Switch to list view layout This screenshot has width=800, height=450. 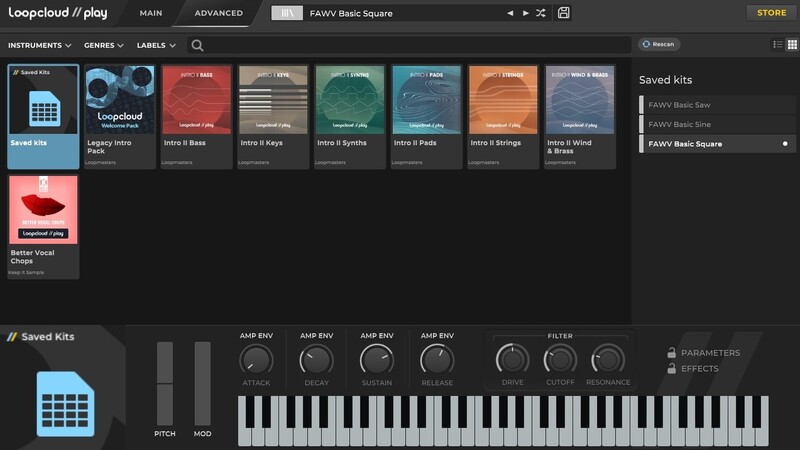[x=778, y=45]
